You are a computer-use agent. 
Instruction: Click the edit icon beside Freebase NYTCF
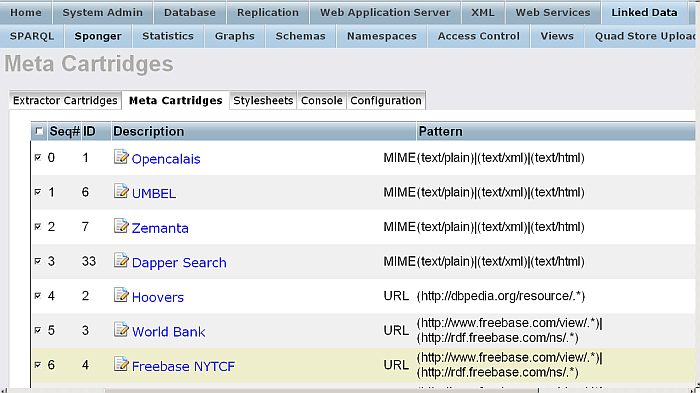pos(121,364)
